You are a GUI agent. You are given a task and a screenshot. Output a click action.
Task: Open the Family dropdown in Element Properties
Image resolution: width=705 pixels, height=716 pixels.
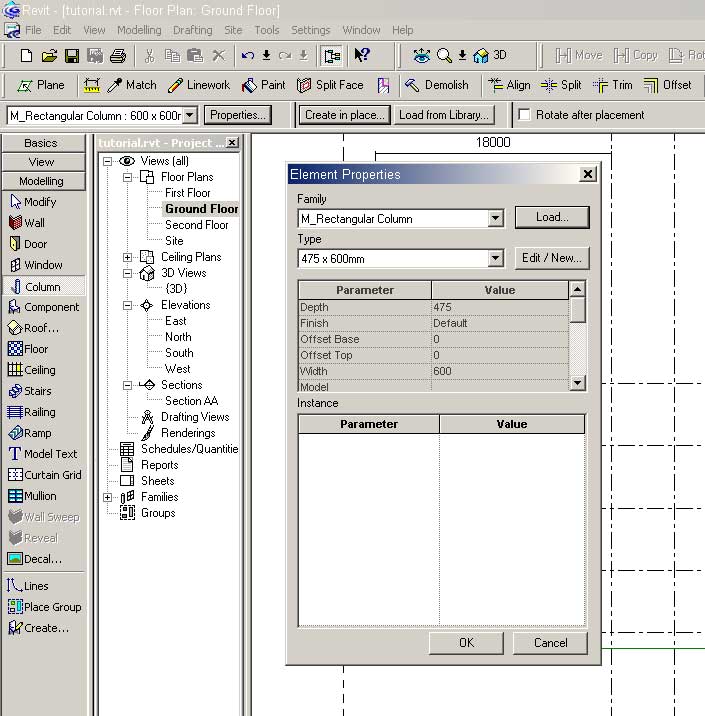point(495,218)
